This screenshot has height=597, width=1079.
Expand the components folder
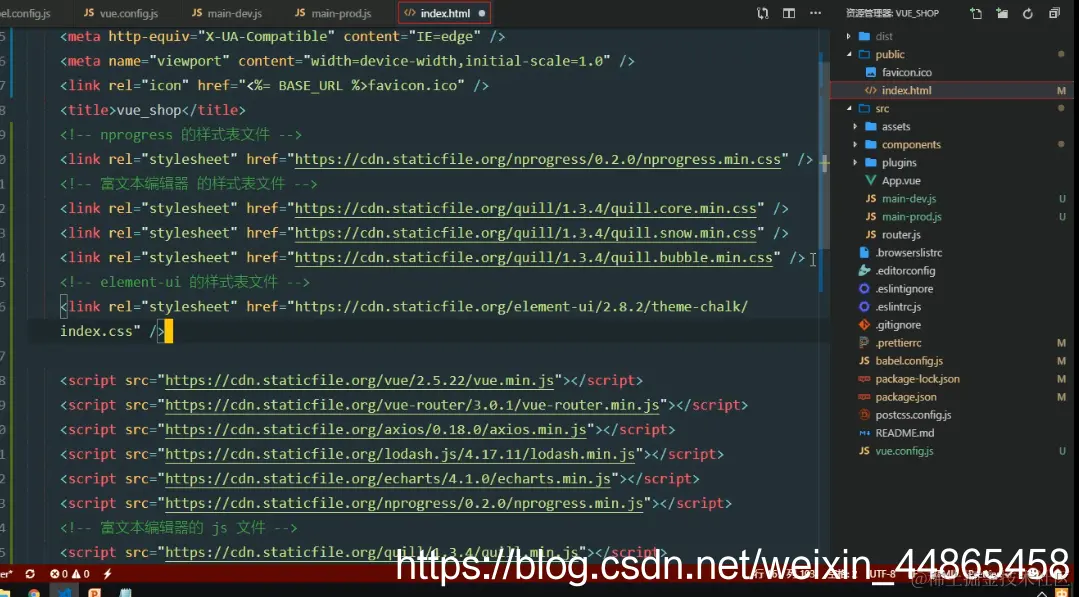911,144
